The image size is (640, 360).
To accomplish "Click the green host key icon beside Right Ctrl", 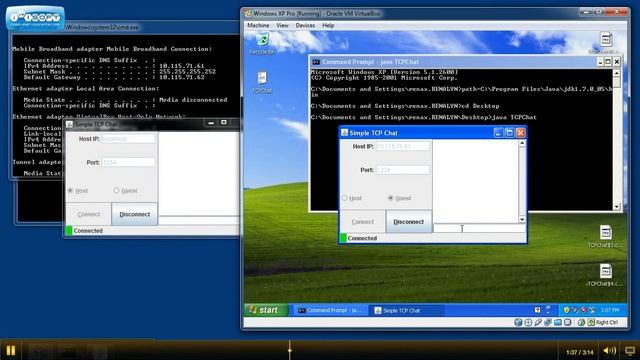I will [x=591, y=322].
